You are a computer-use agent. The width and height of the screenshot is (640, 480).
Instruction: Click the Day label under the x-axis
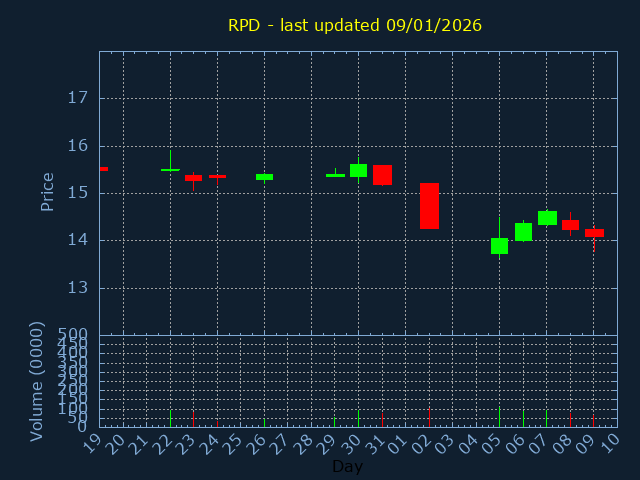pyautogui.click(x=347, y=467)
